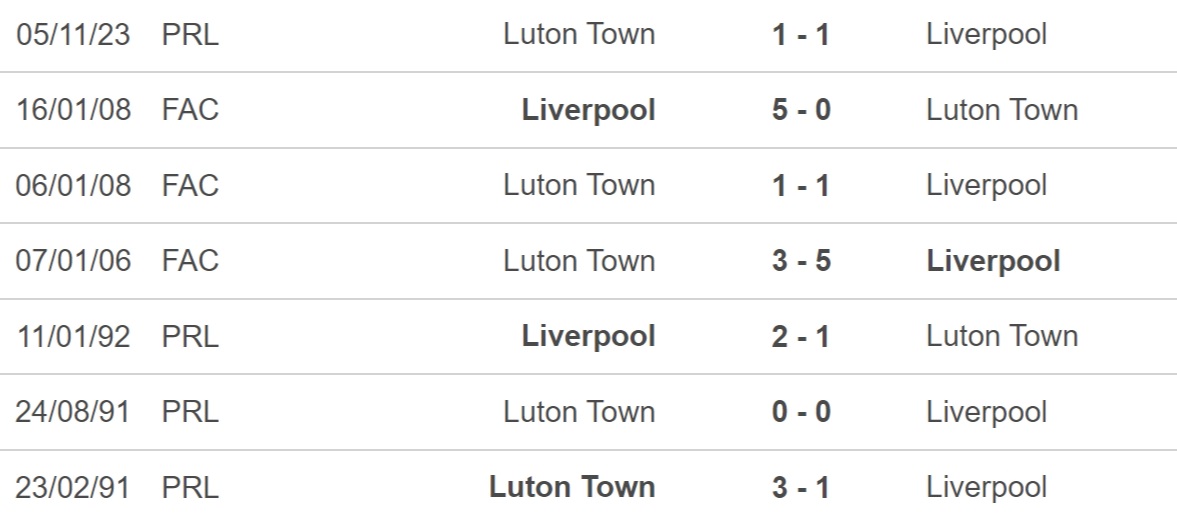
Task: Select Luton Town in the 05/11/23 row
Action: (x=579, y=35)
